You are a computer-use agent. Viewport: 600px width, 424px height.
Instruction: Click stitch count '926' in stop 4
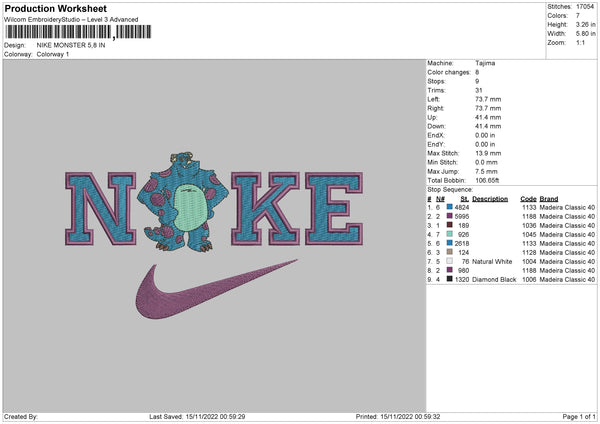click(x=463, y=234)
